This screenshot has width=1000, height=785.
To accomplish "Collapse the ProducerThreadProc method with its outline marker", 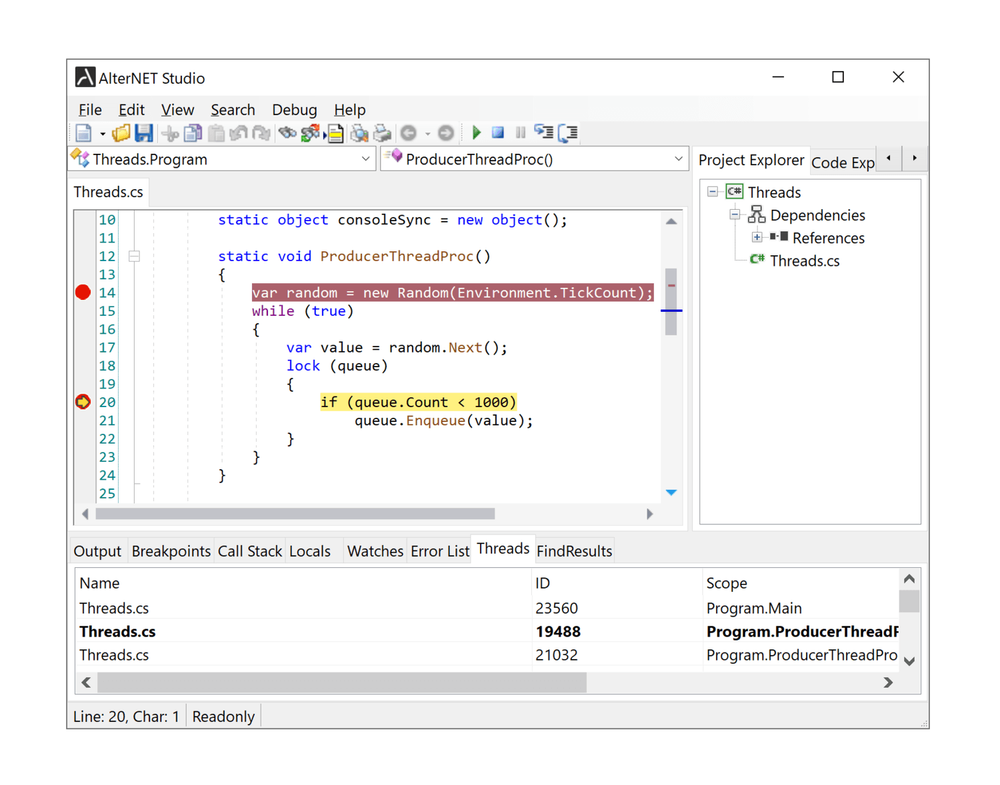I will pos(135,256).
